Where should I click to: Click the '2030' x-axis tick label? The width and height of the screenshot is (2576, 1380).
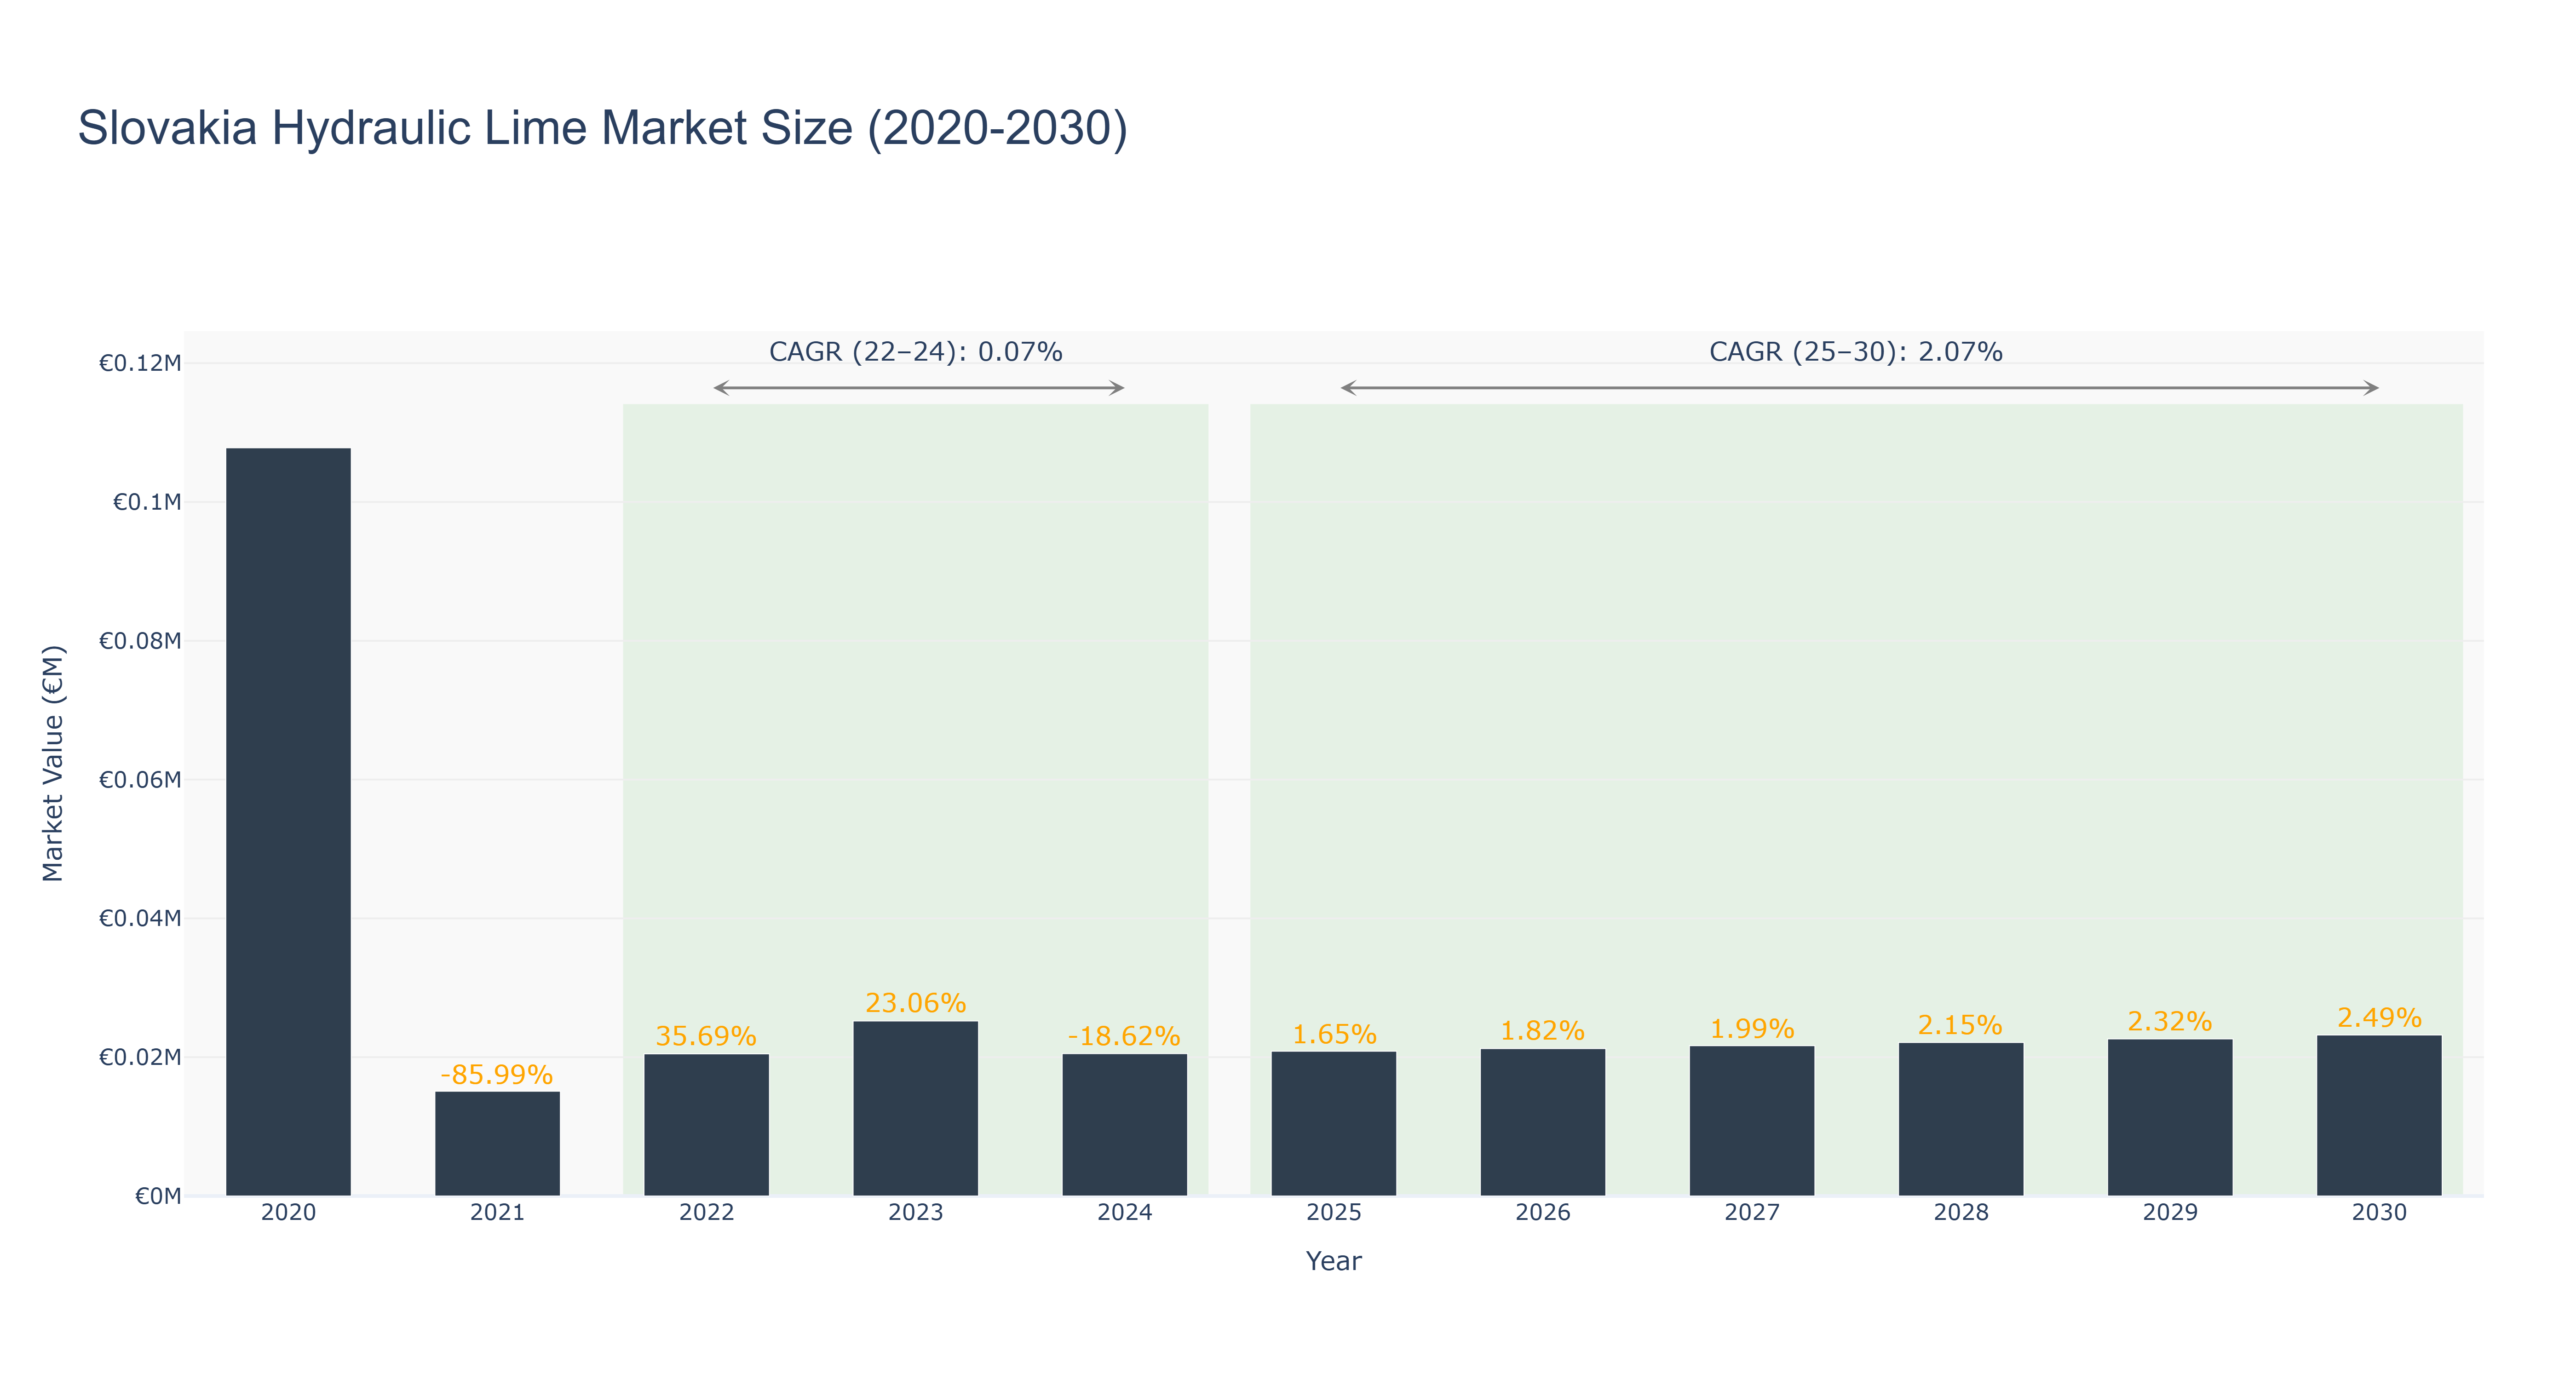pos(2378,1213)
